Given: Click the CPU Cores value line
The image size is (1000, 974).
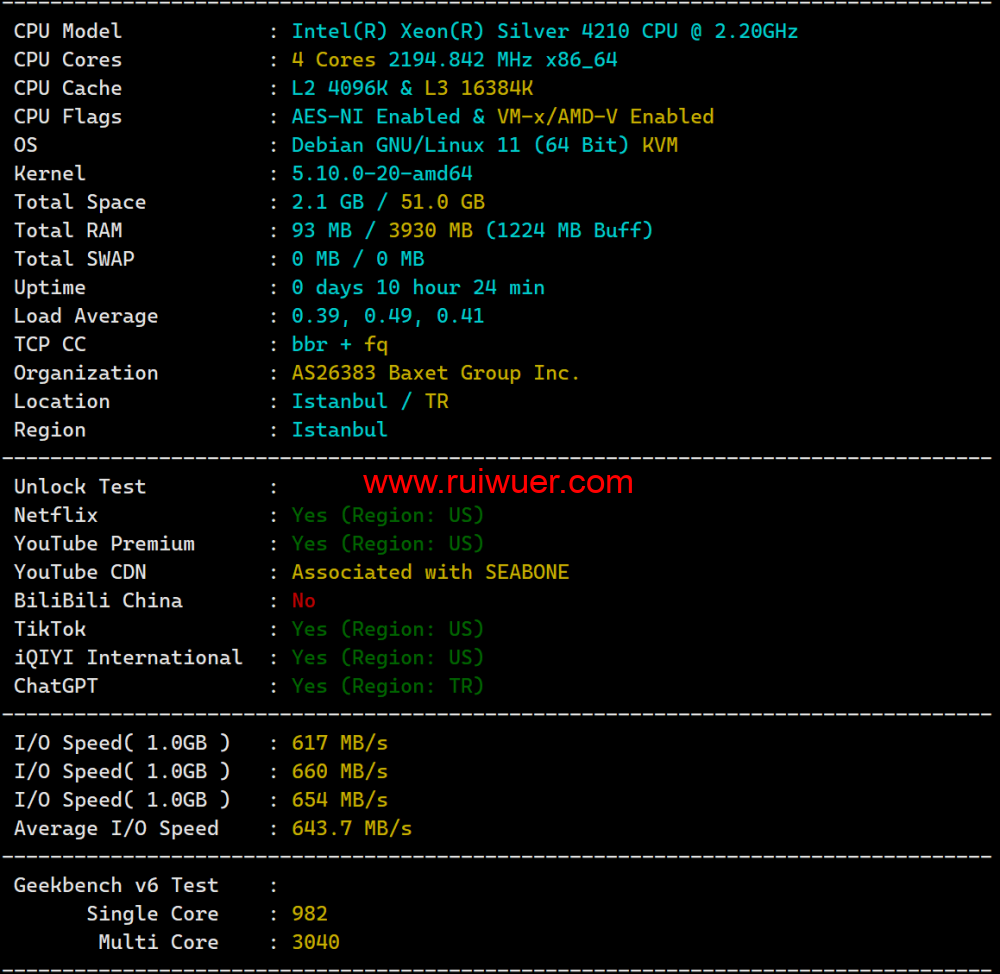Looking at the screenshot, I should 454,60.
